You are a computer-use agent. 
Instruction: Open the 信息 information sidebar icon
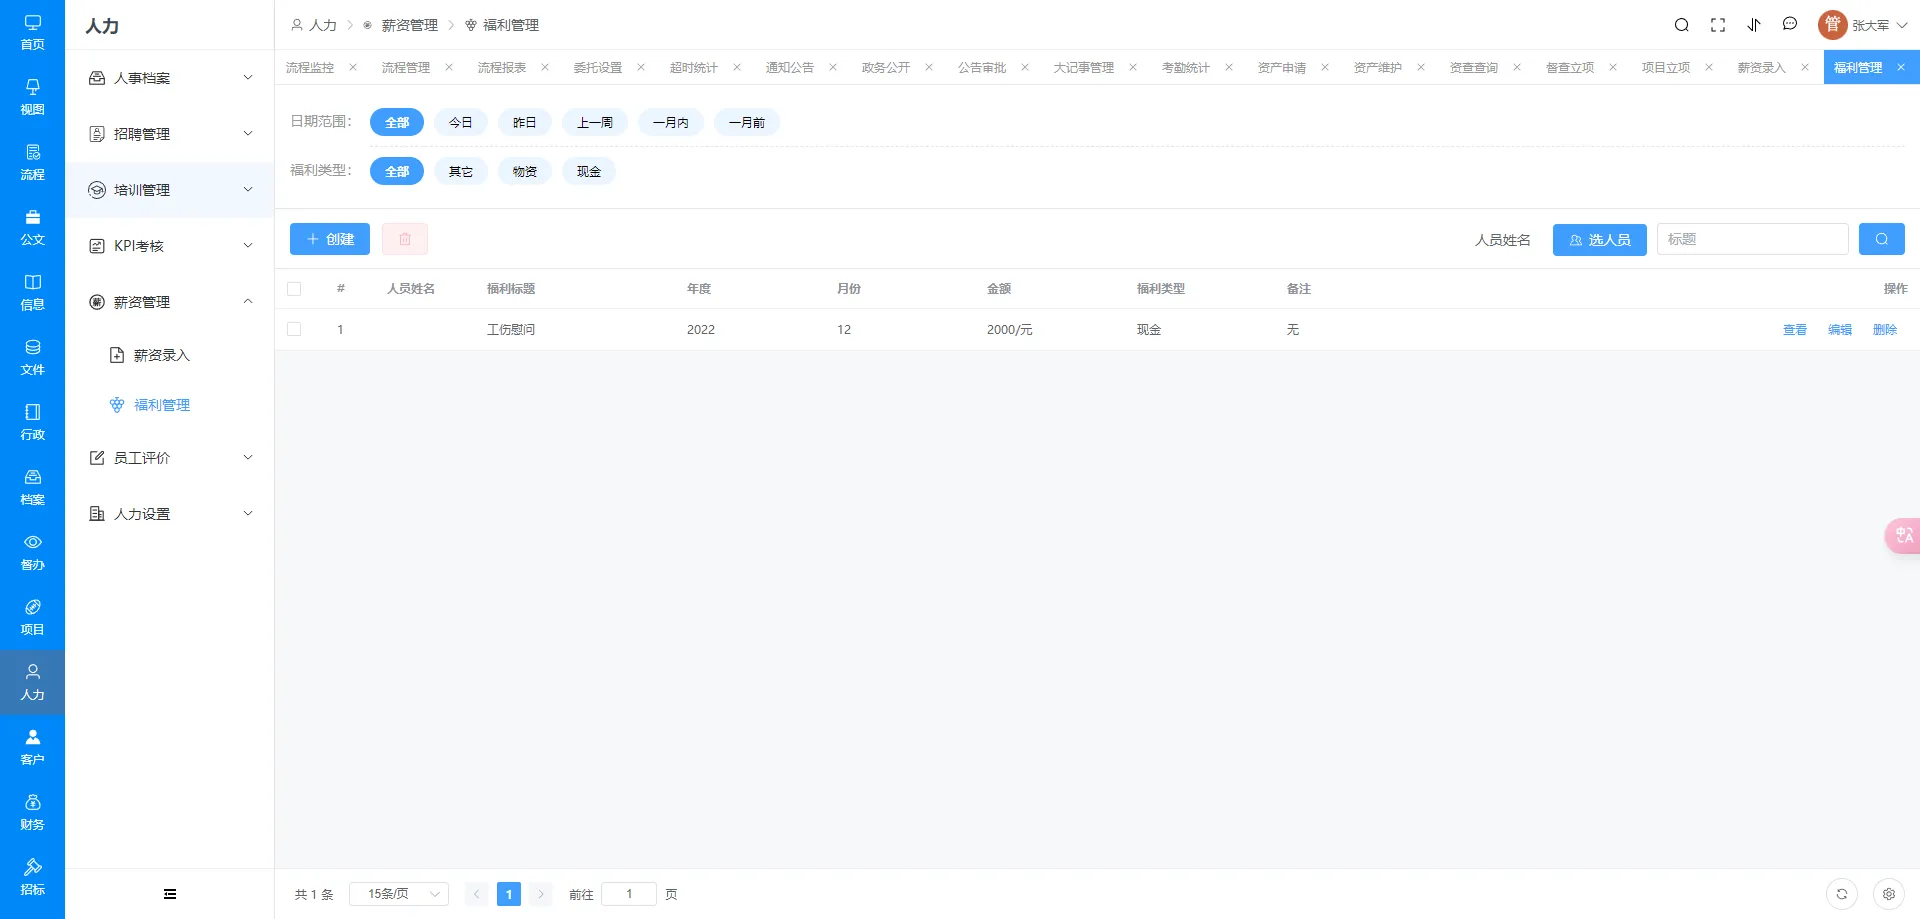click(32, 292)
